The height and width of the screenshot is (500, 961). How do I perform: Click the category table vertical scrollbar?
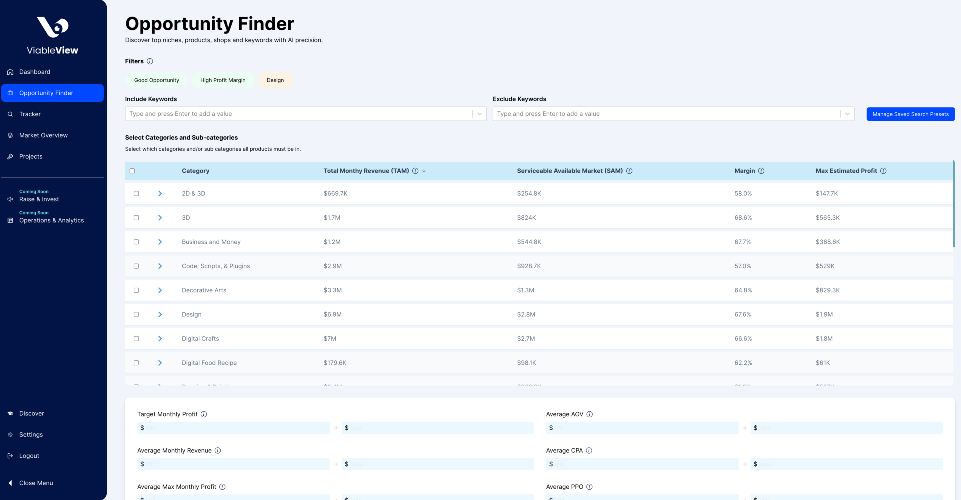(x=954, y=203)
